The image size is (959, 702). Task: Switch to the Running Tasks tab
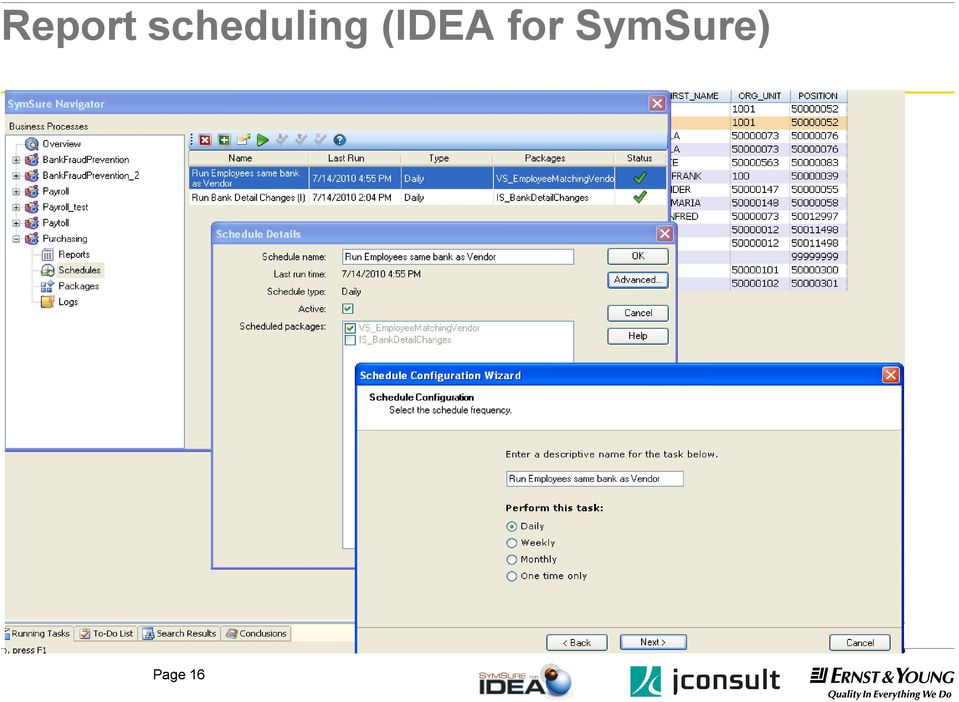click(x=39, y=634)
